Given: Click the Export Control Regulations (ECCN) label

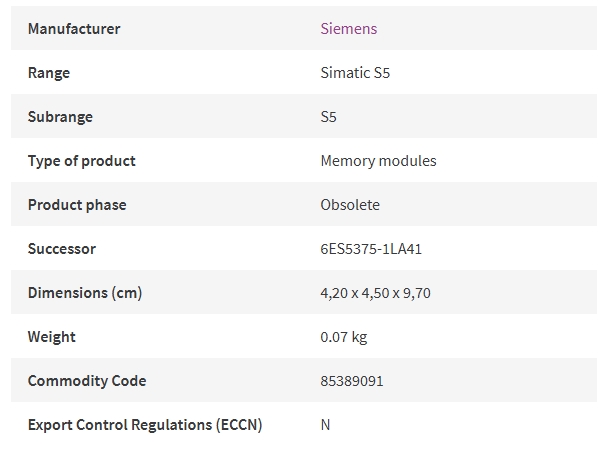Looking at the screenshot, I should [145, 425].
